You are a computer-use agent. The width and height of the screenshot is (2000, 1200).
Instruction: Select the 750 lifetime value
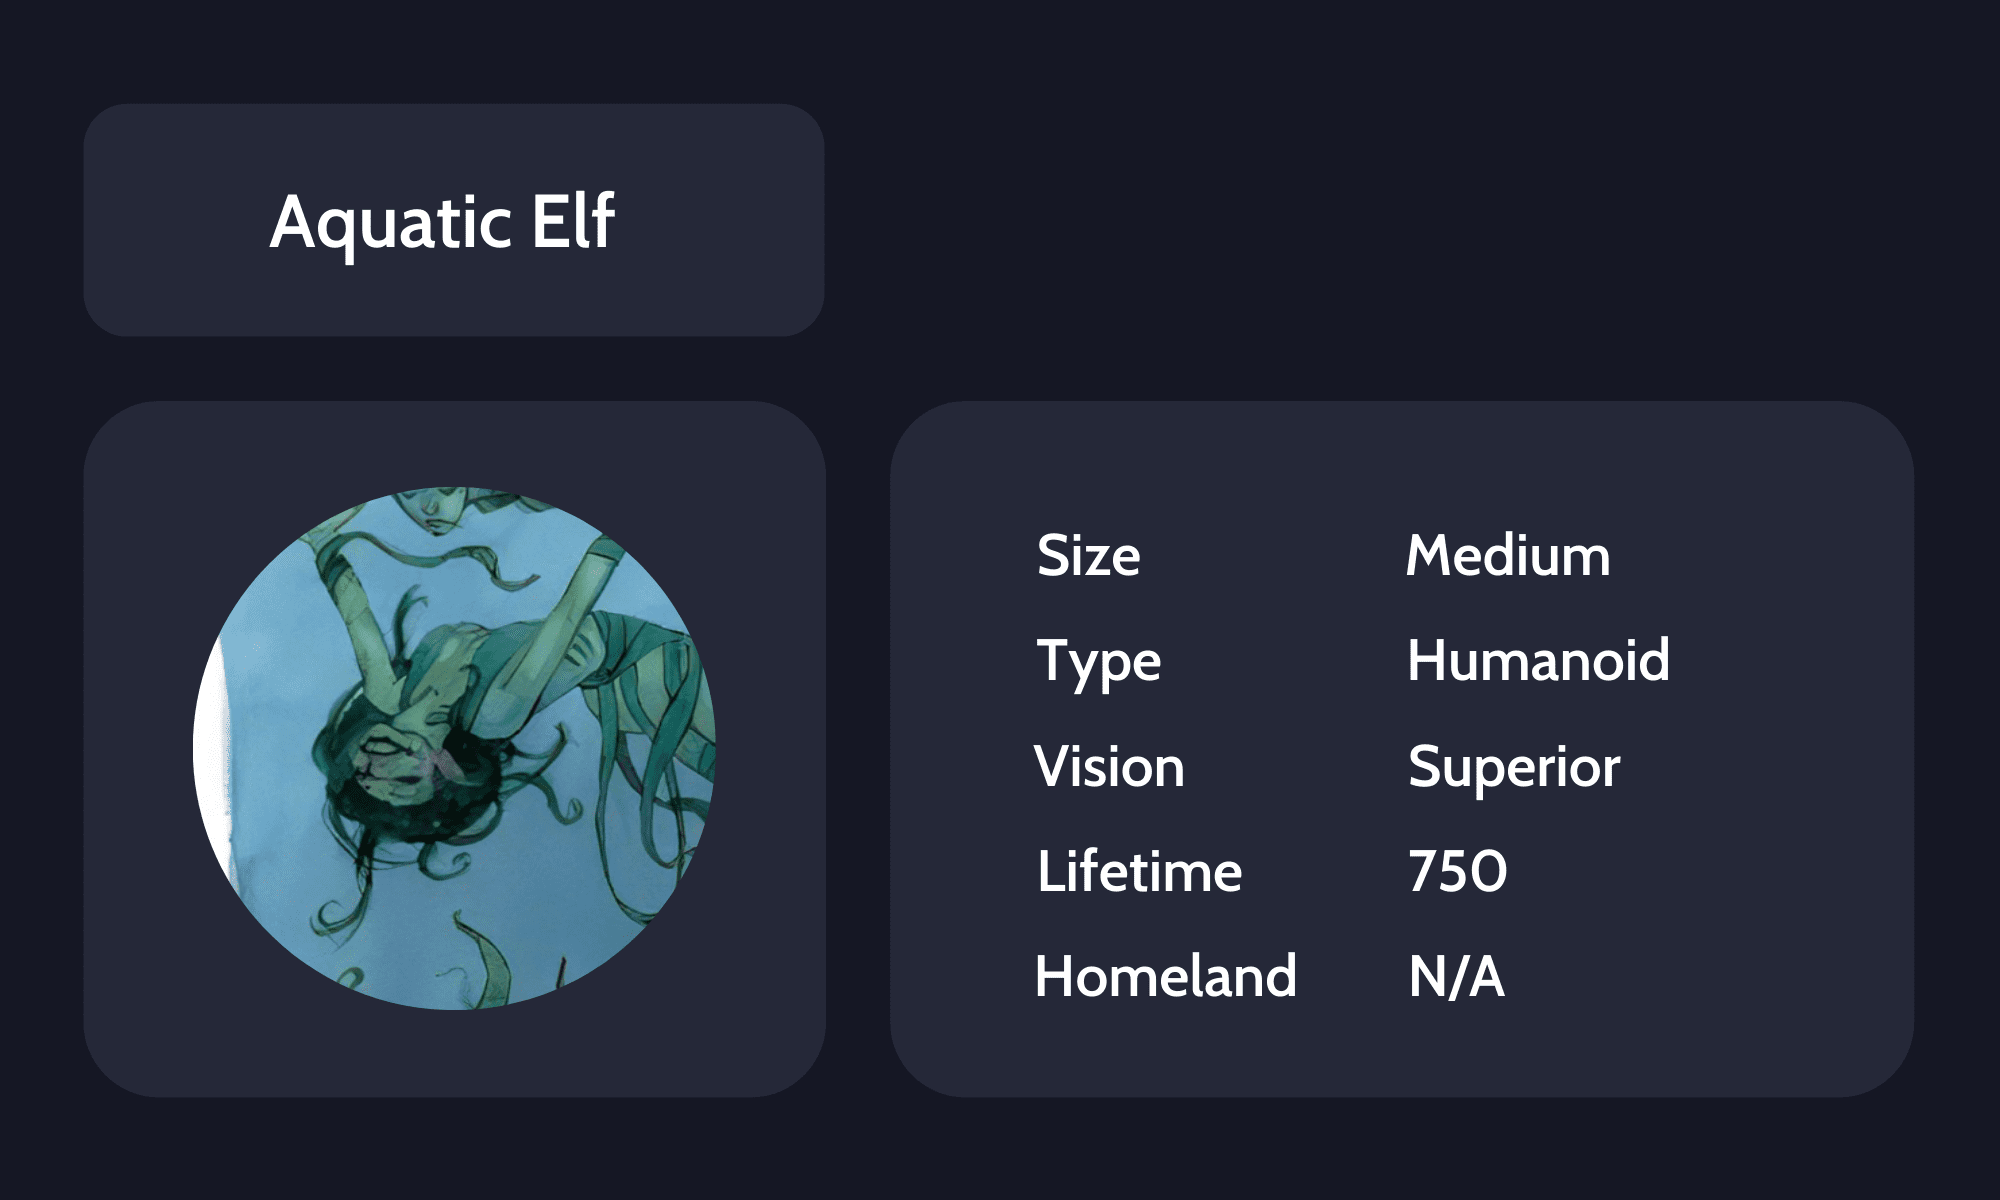(1457, 872)
